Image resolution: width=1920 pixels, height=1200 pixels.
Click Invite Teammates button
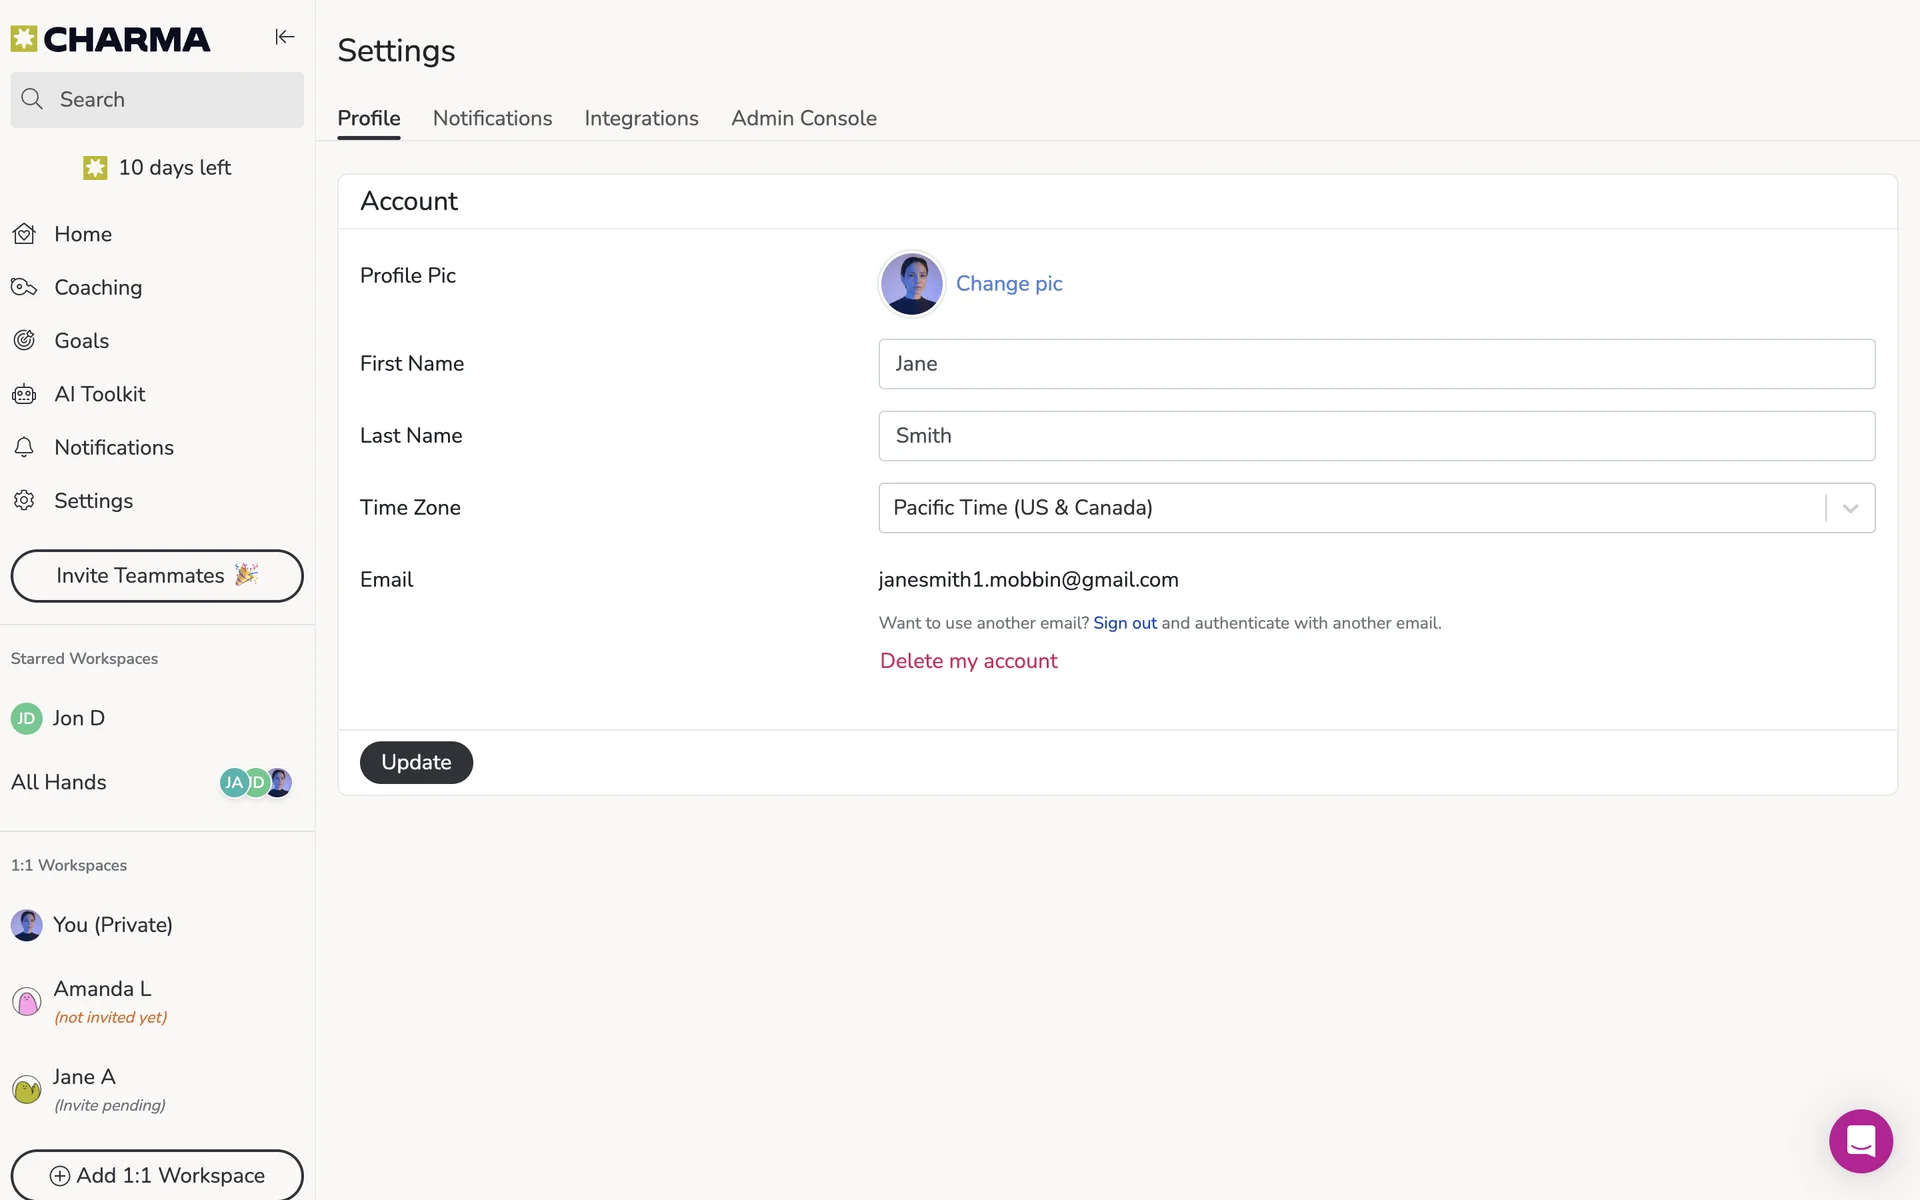pos(157,576)
